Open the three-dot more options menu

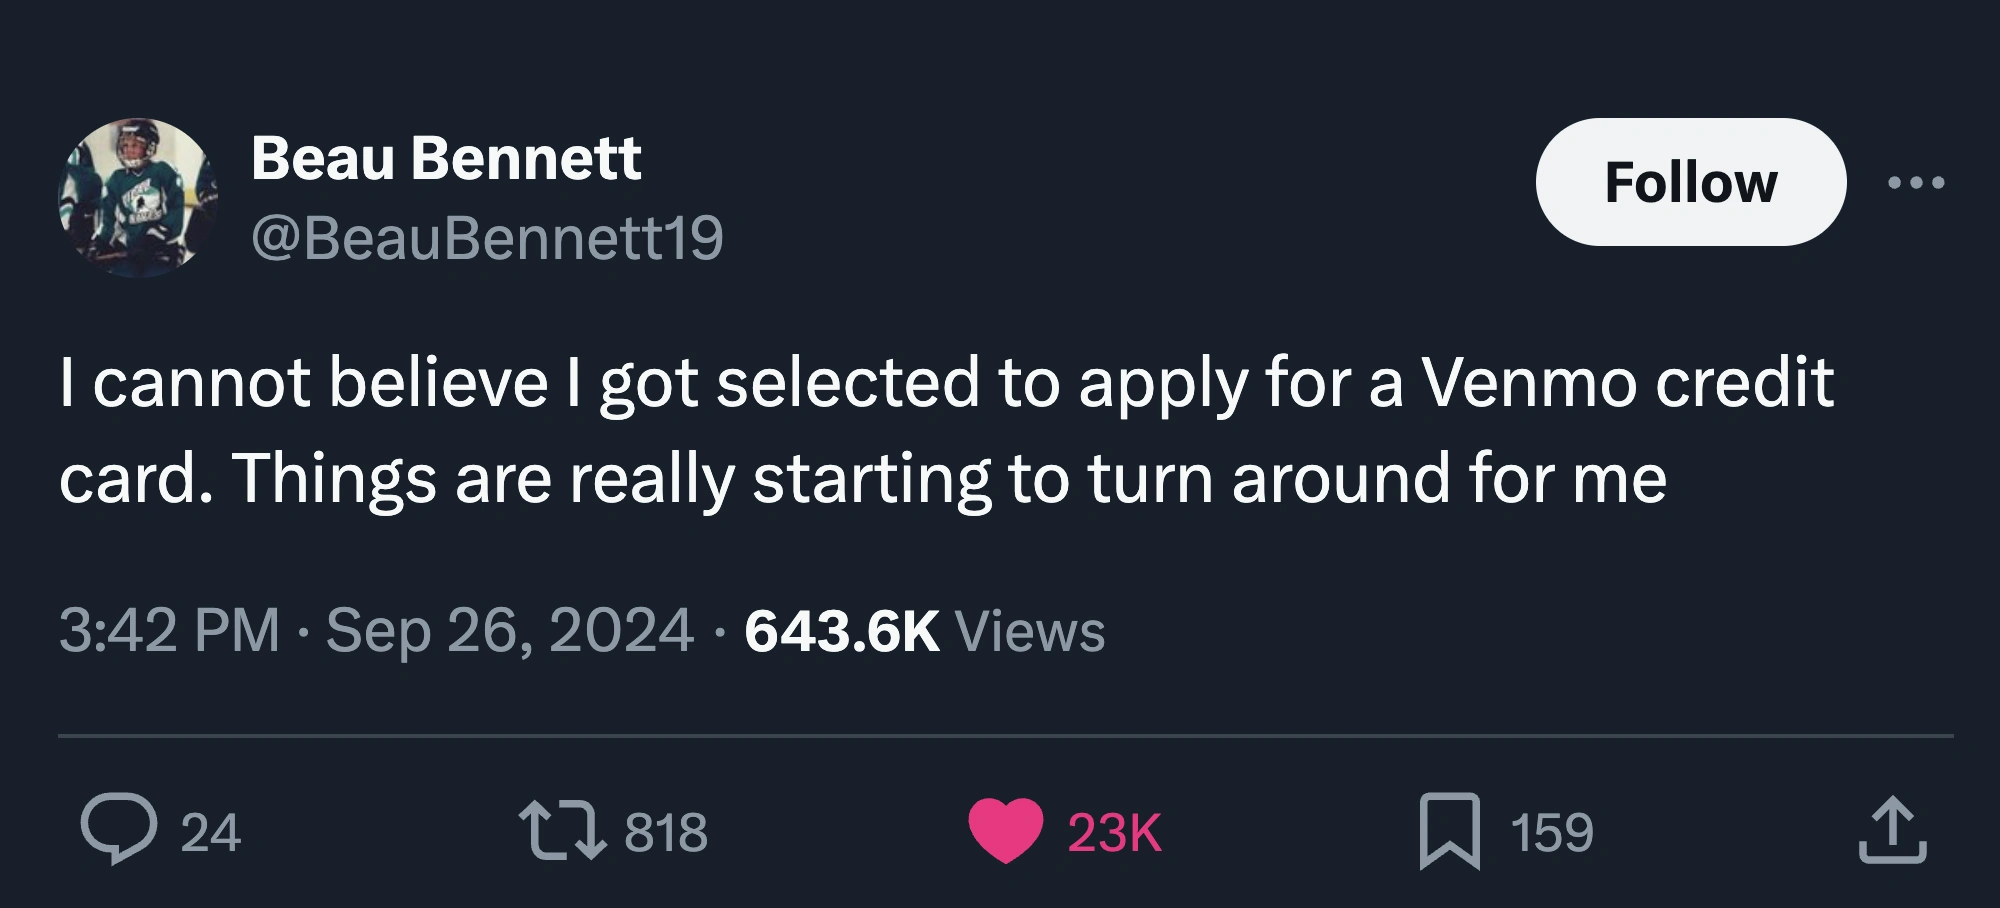(1916, 182)
